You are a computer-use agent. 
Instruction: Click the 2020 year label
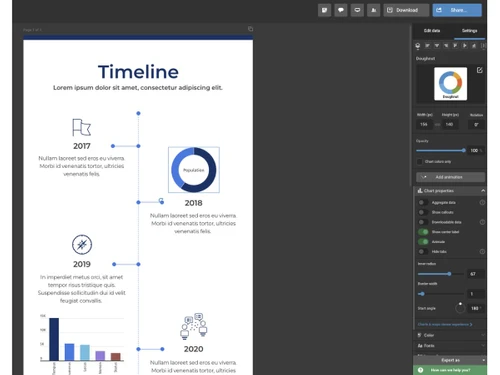[x=194, y=349]
